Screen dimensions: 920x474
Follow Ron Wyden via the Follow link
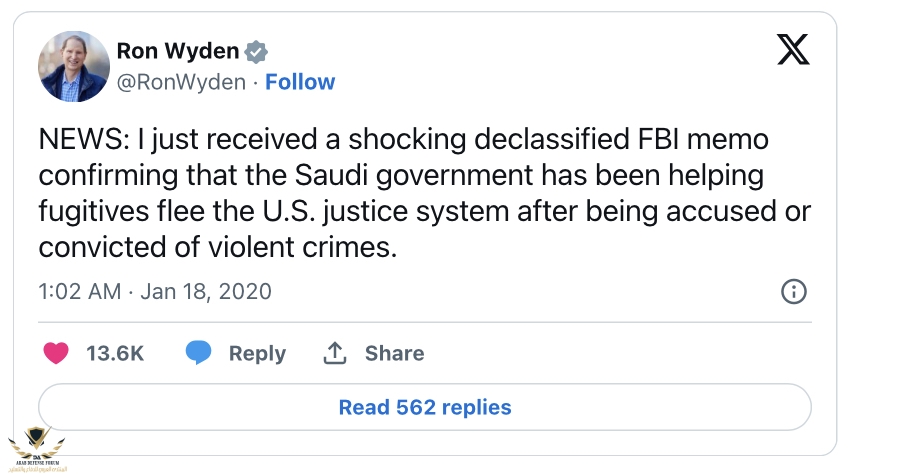pyautogui.click(x=300, y=82)
